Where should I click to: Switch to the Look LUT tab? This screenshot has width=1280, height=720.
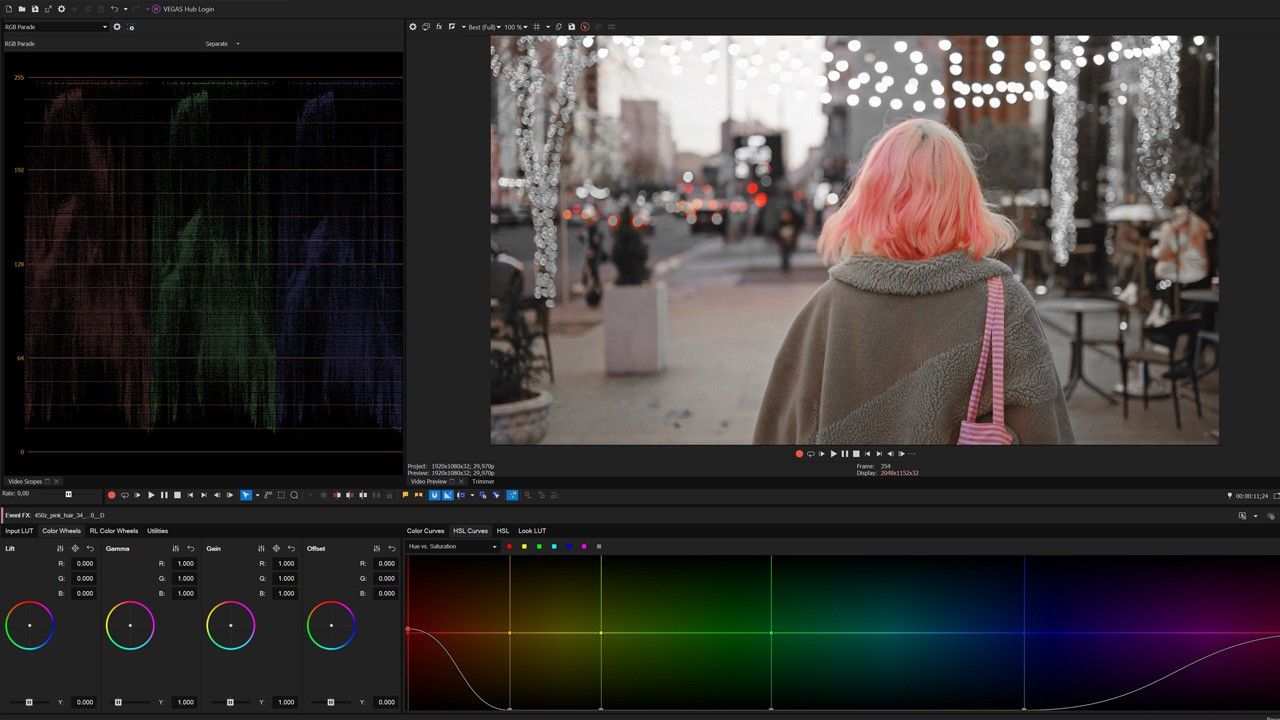coord(531,530)
